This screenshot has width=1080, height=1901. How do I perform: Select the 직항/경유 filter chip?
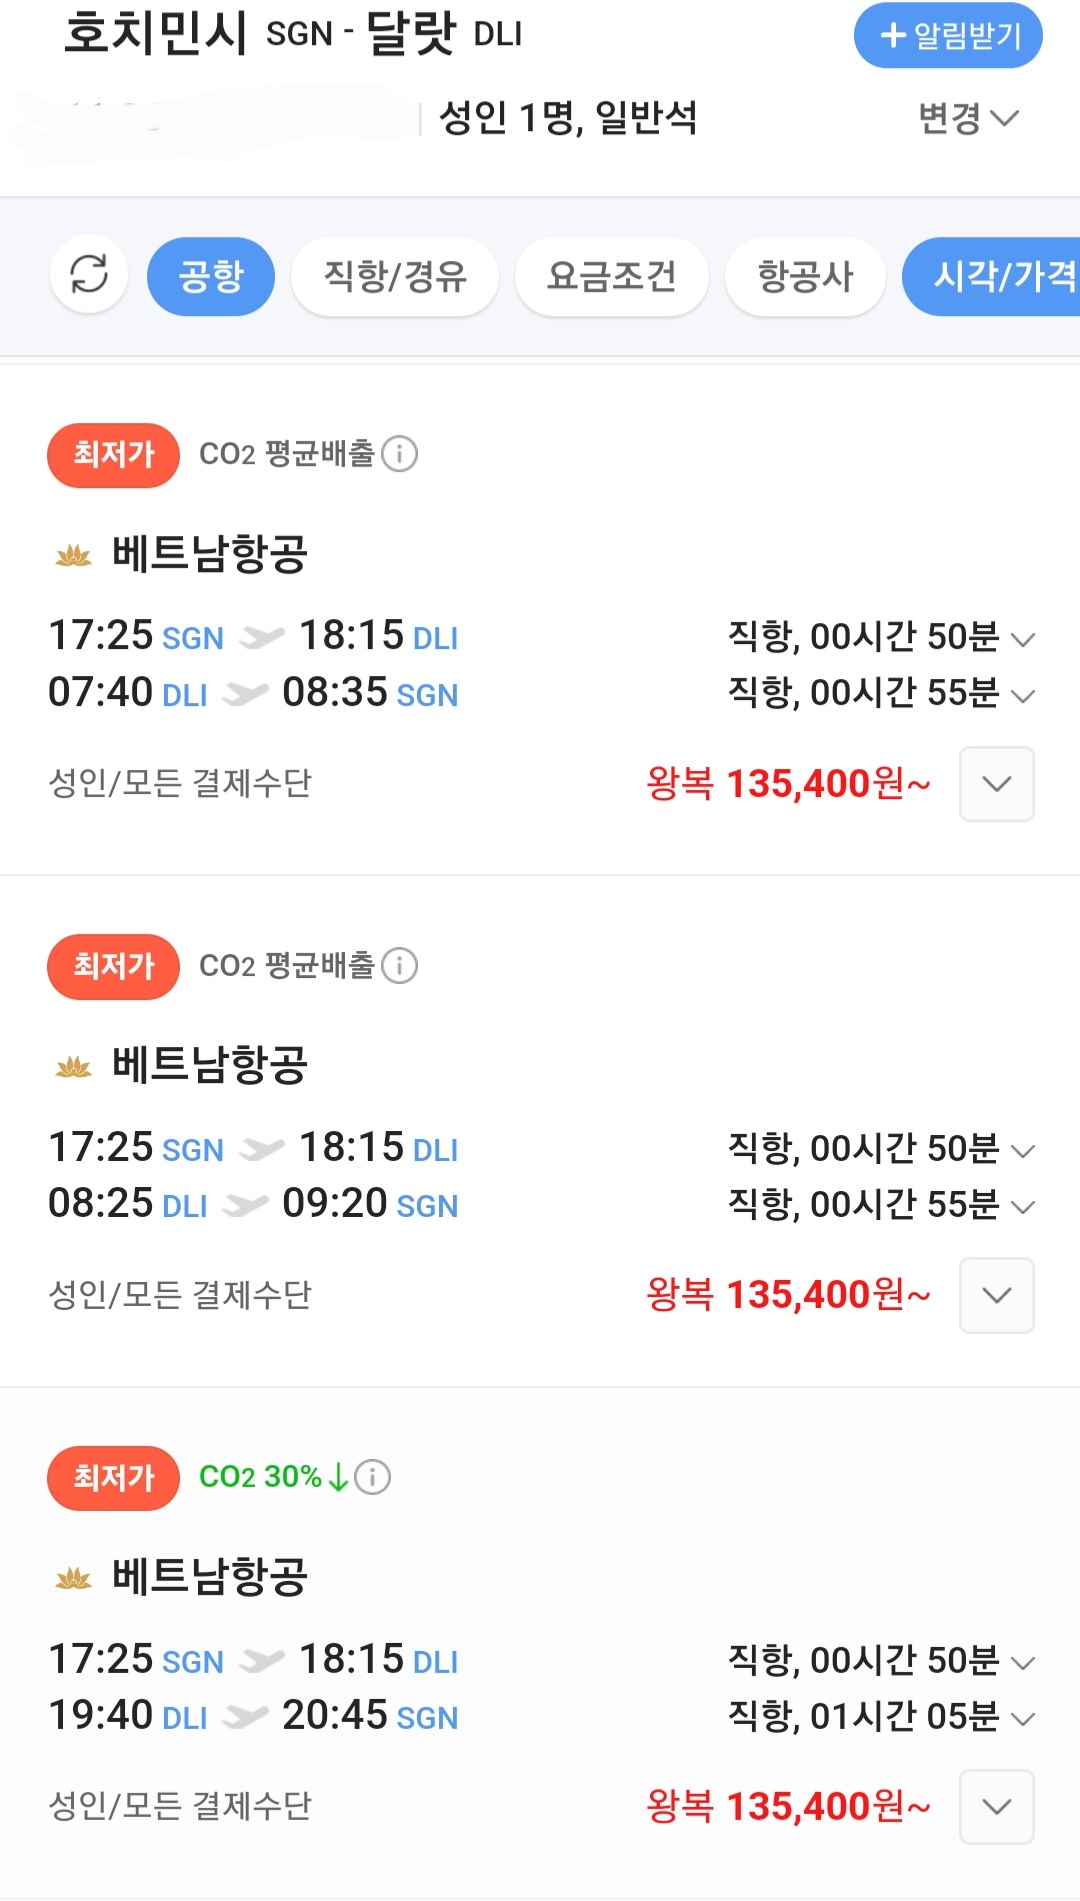(x=395, y=276)
